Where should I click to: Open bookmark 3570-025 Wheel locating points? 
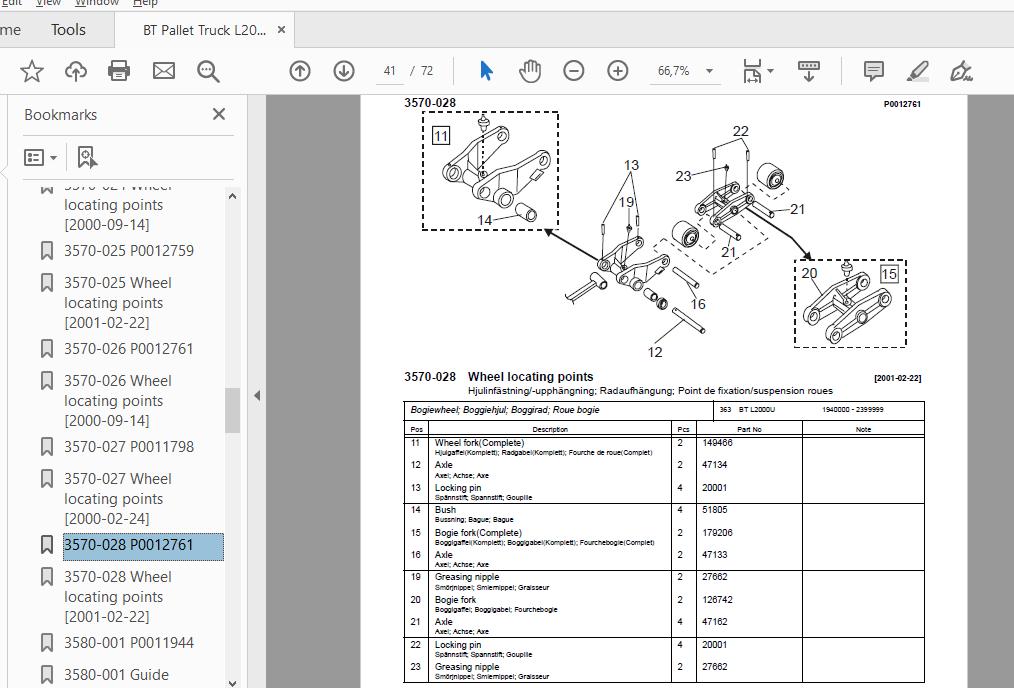click(x=118, y=303)
